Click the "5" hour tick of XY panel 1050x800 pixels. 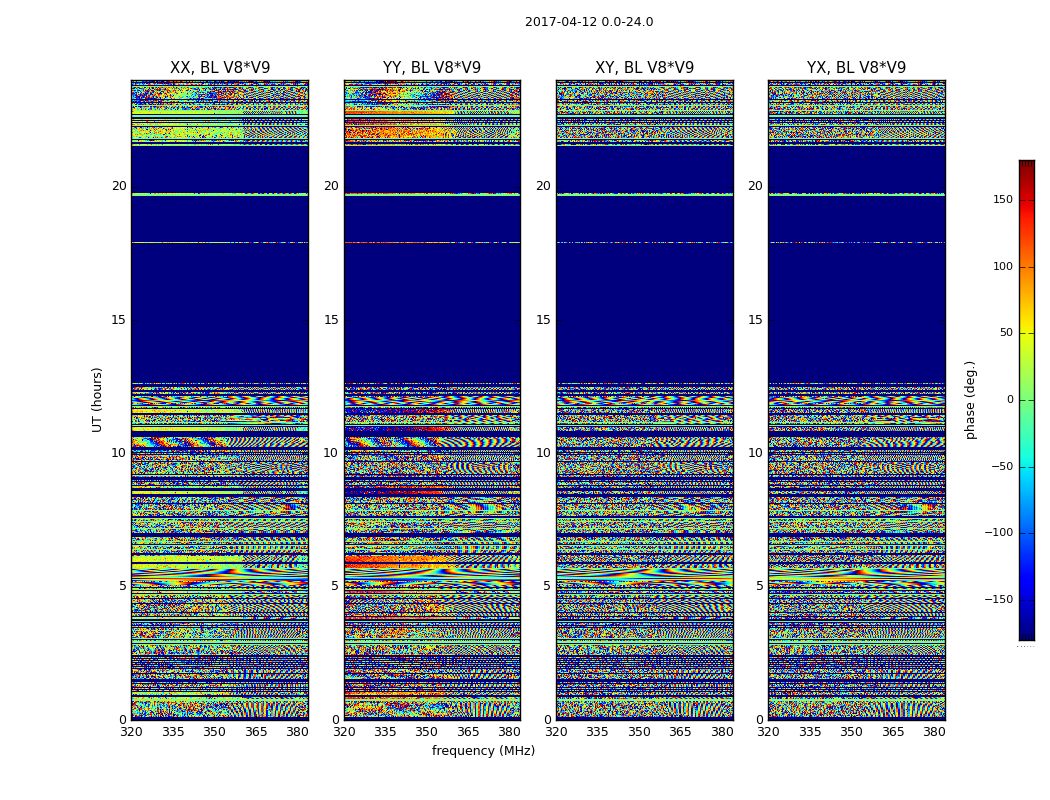(546, 586)
